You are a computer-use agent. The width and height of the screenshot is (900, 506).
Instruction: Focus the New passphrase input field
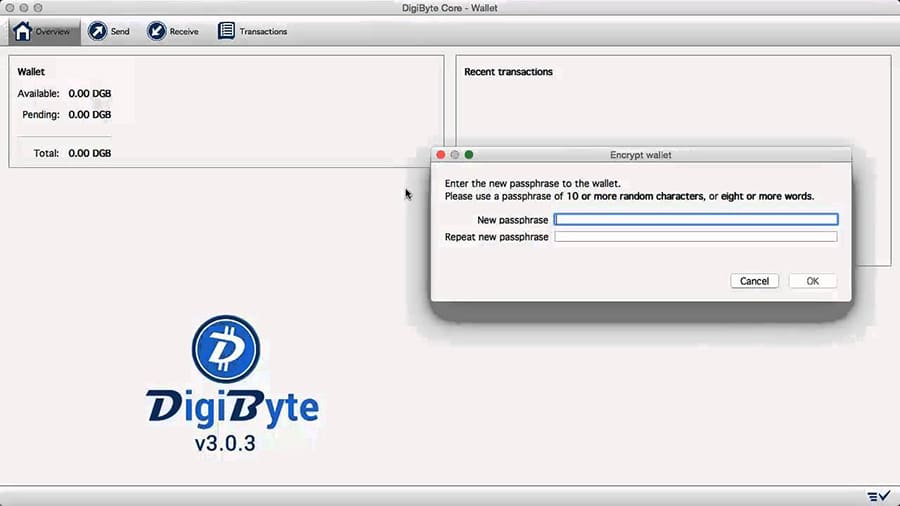click(696, 219)
